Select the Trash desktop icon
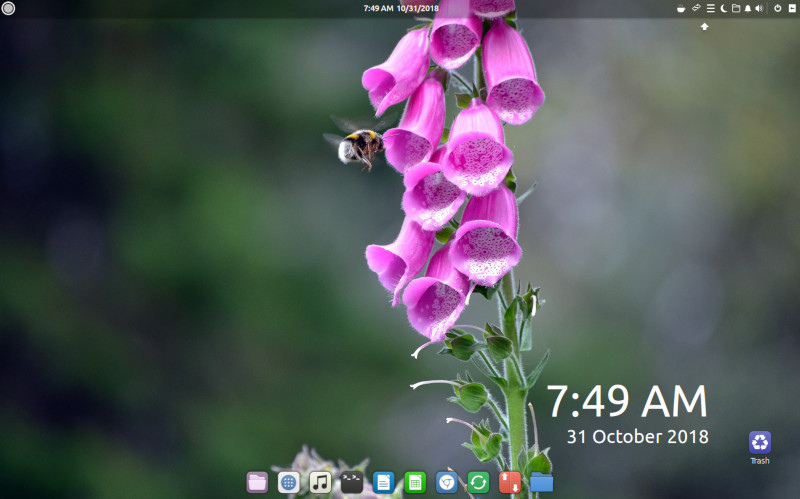The image size is (800, 499). (x=760, y=447)
